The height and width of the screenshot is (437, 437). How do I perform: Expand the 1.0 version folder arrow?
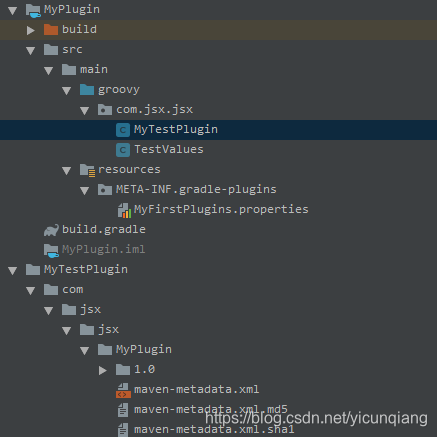click(103, 370)
